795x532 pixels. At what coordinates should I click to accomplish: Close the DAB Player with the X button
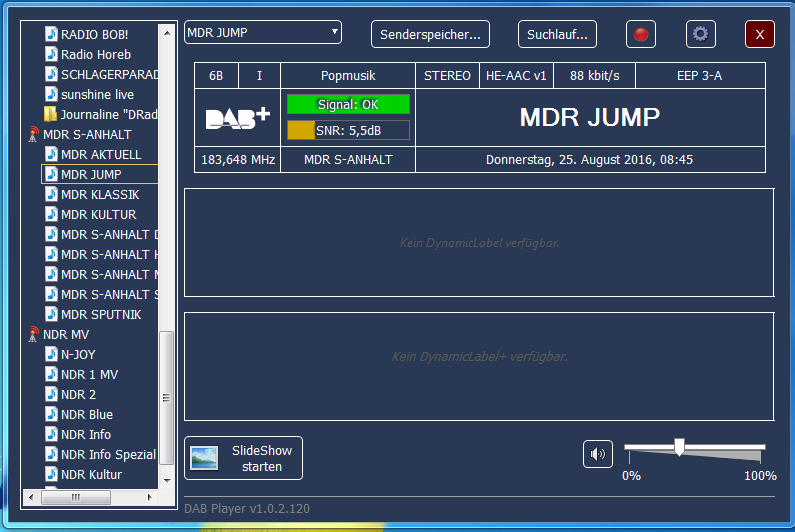(x=759, y=34)
